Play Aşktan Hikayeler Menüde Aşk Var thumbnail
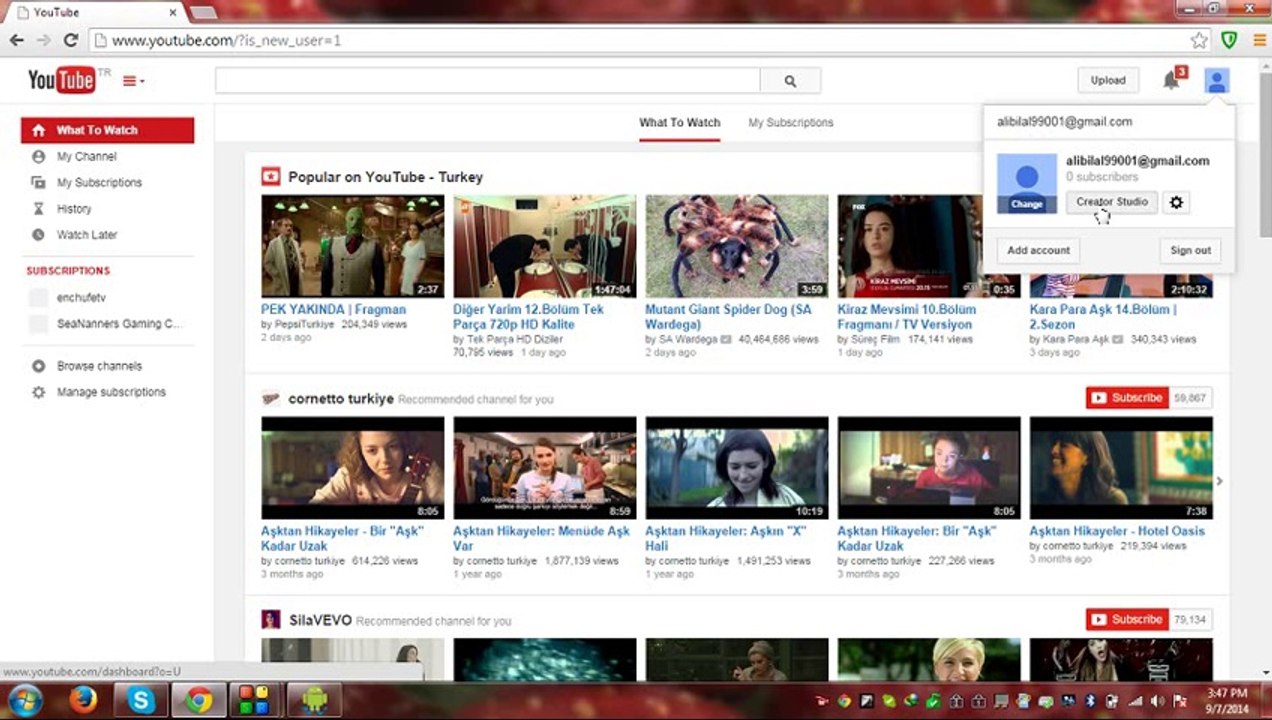Image resolution: width=1272 pixels, height=720 pixels. pos(544,468)
